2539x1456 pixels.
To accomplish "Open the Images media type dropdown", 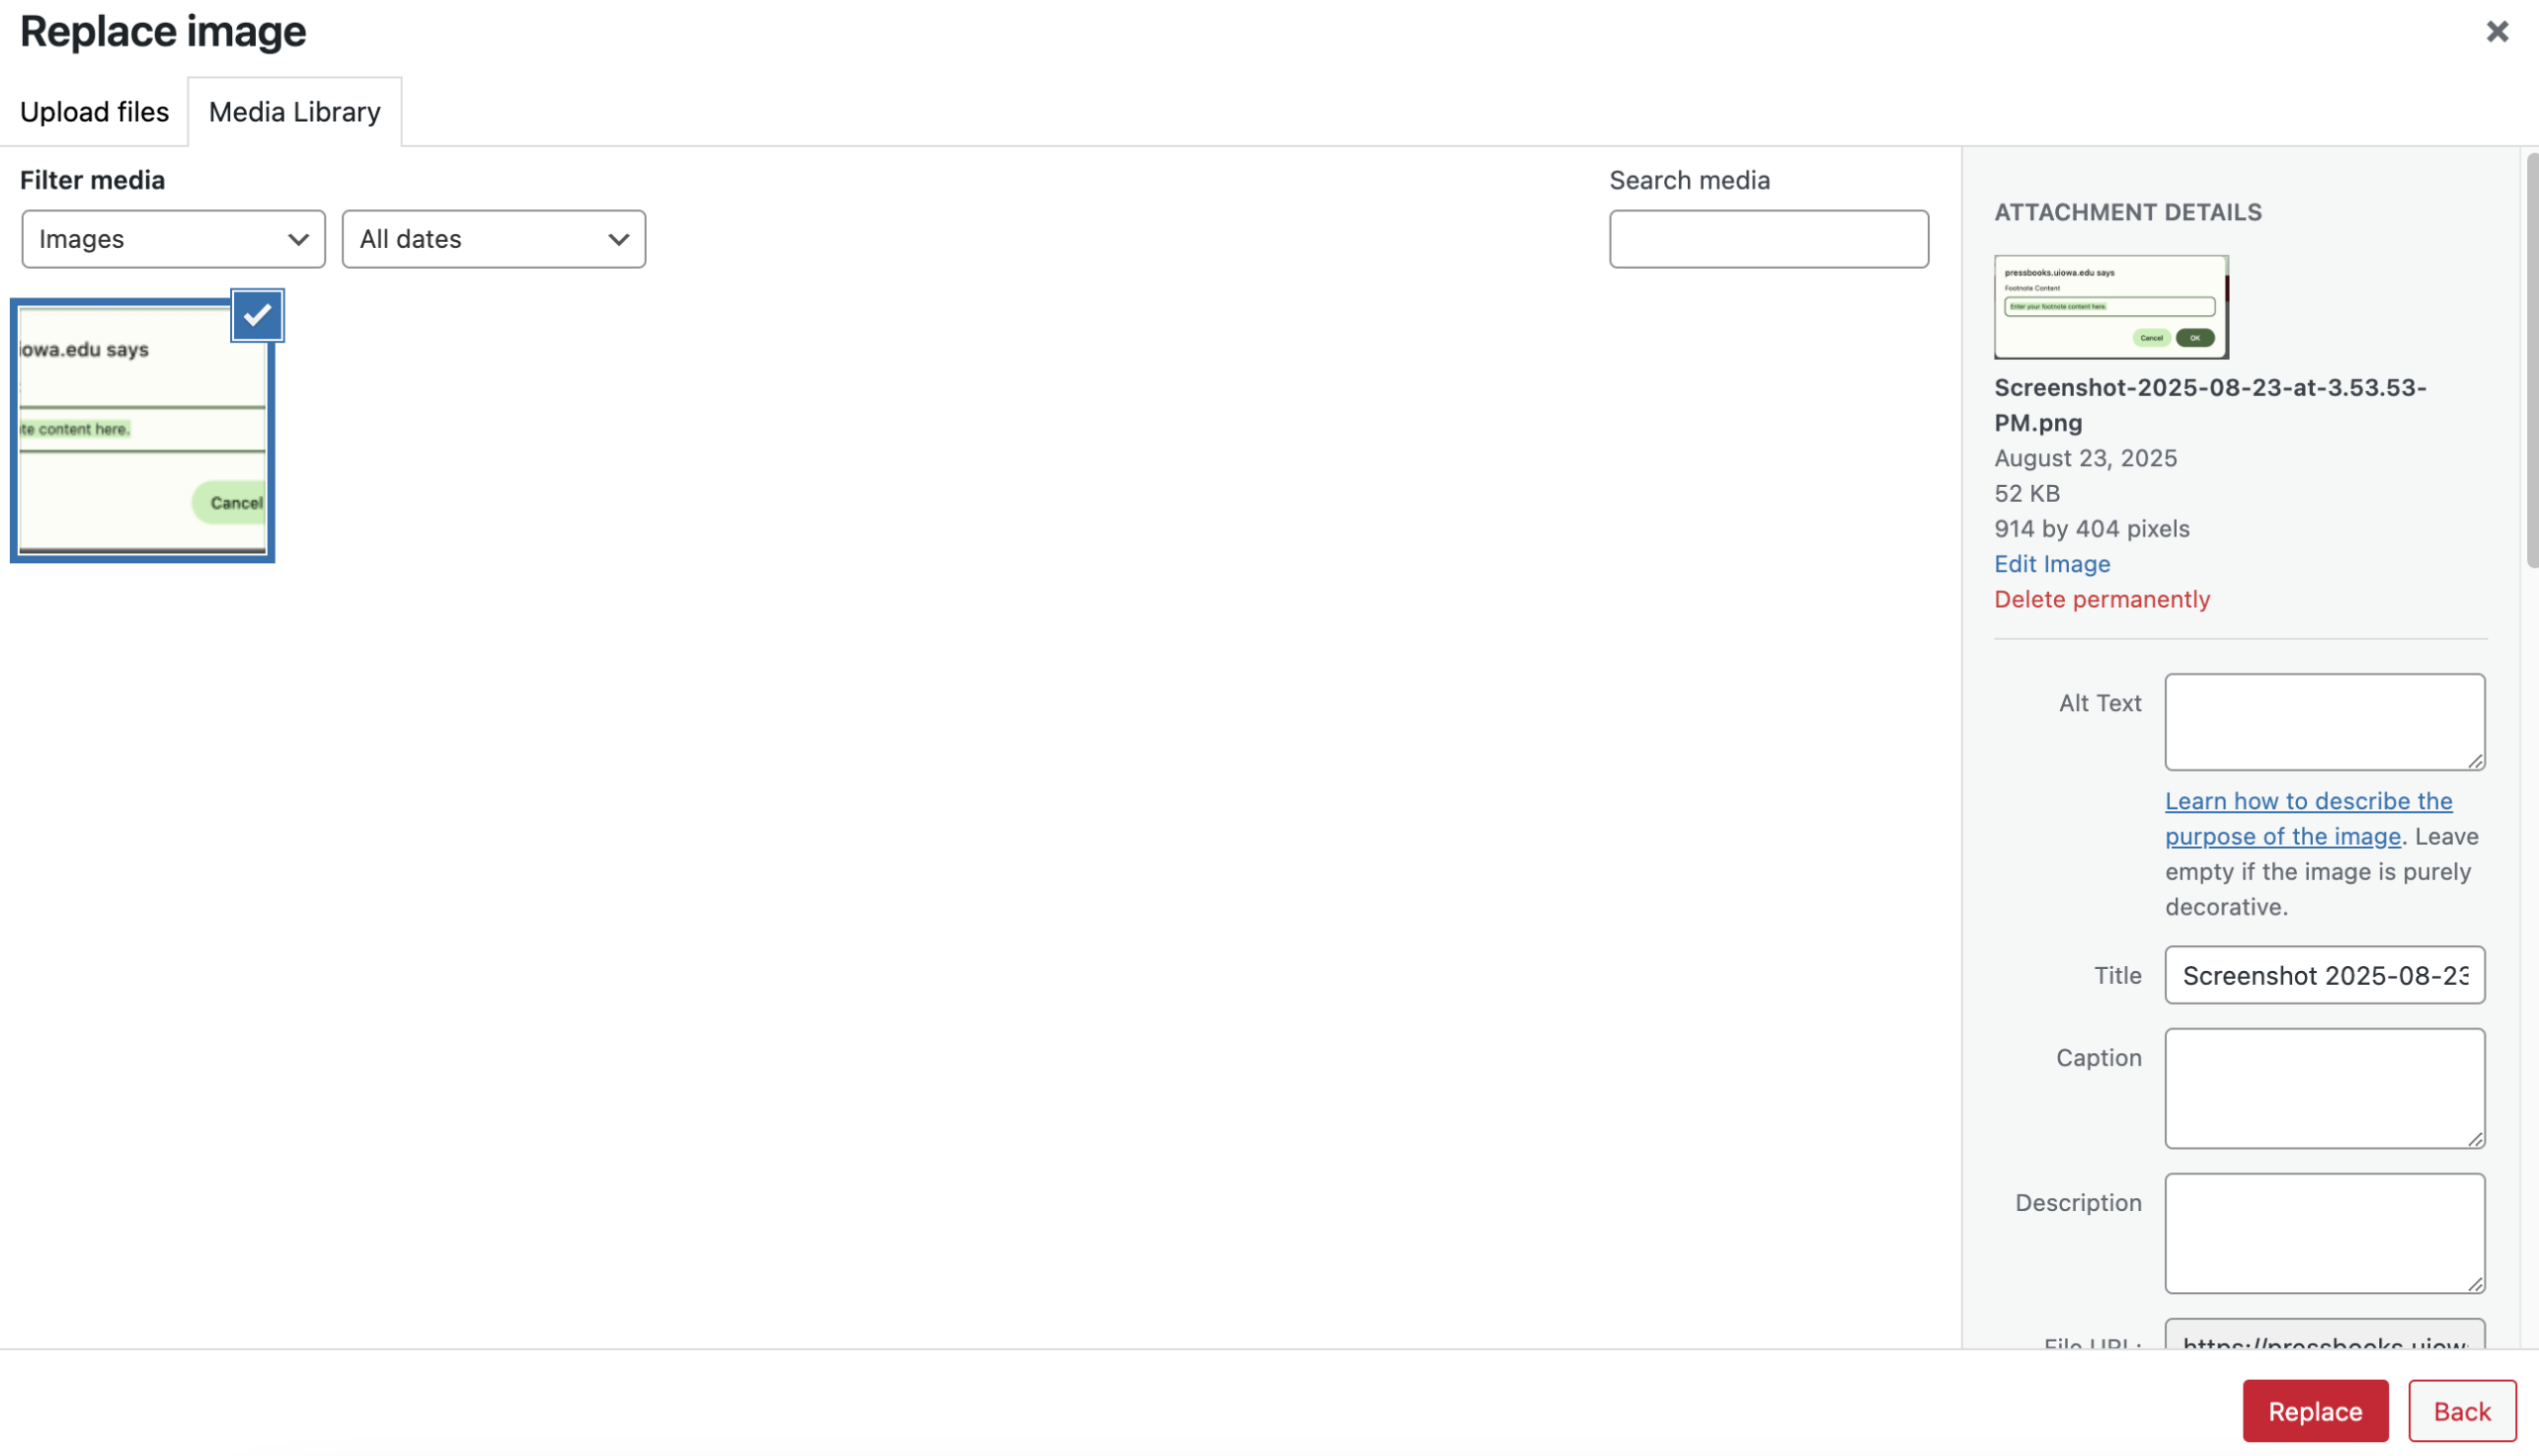I will 173,239.
